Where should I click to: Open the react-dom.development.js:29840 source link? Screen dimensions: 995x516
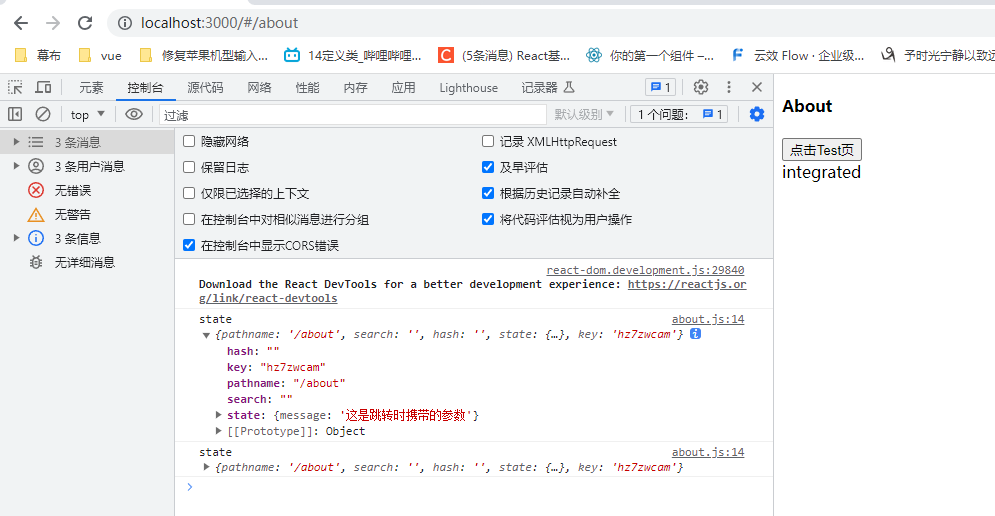coord(645,270)
